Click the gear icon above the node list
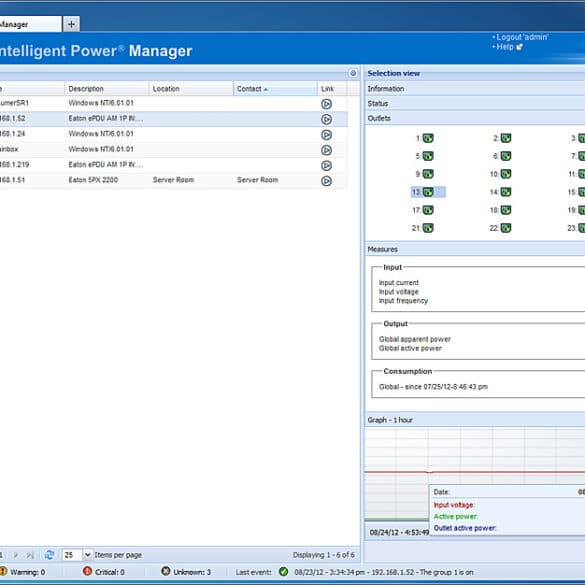Screen dimensions: 585x585 353,73
